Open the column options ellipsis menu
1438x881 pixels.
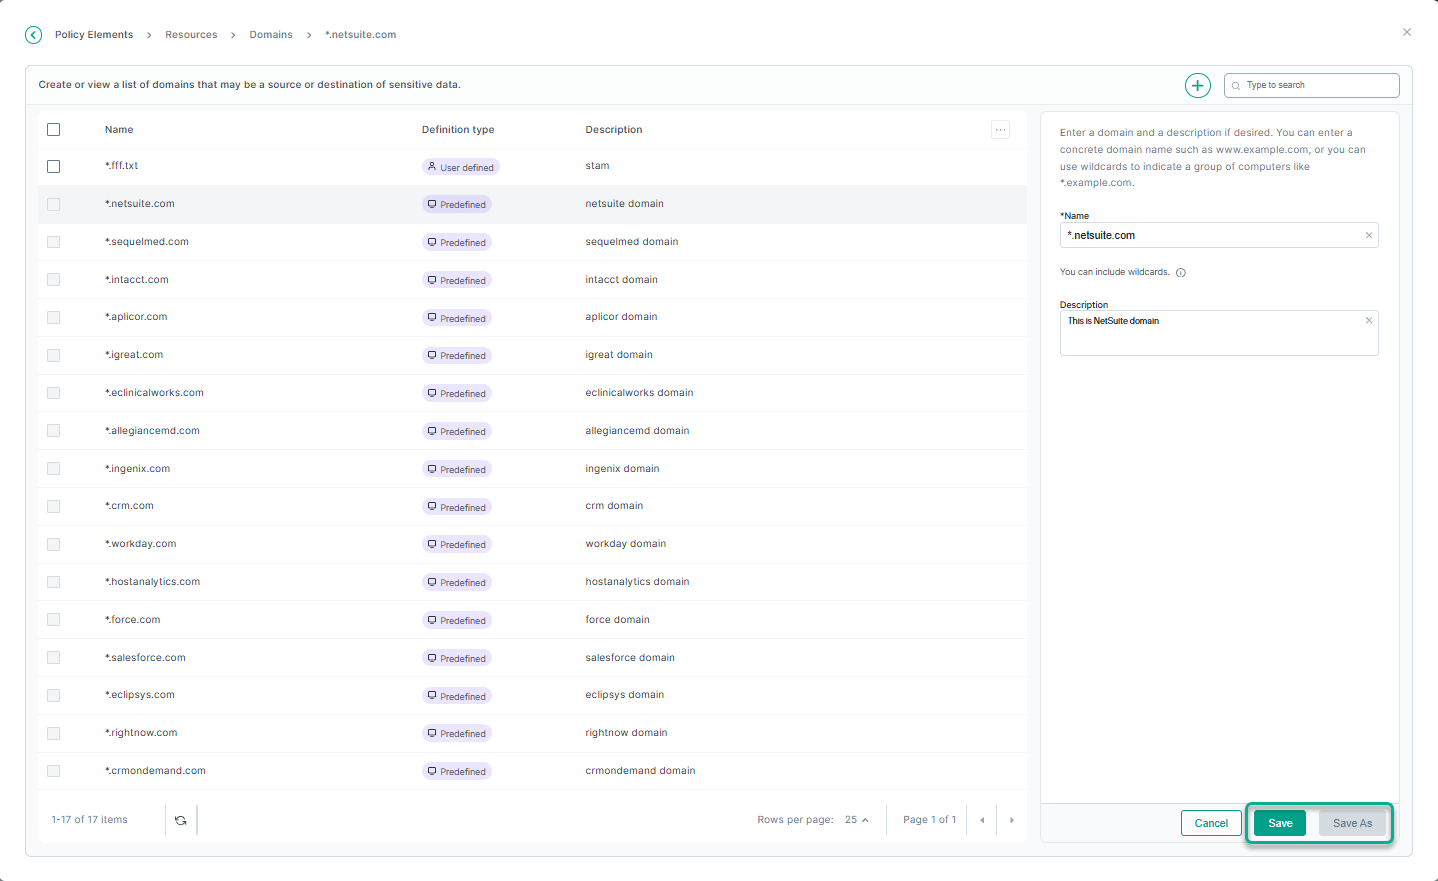point(1000,130)
